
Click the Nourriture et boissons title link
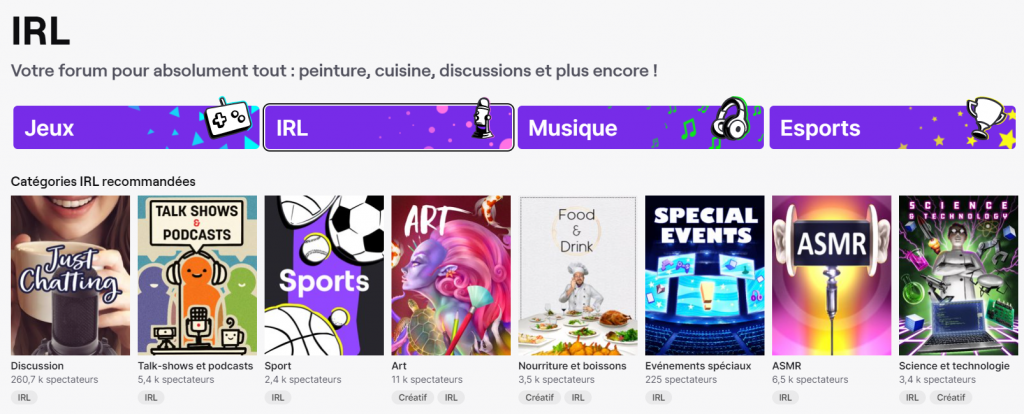[x=572, y=366]
